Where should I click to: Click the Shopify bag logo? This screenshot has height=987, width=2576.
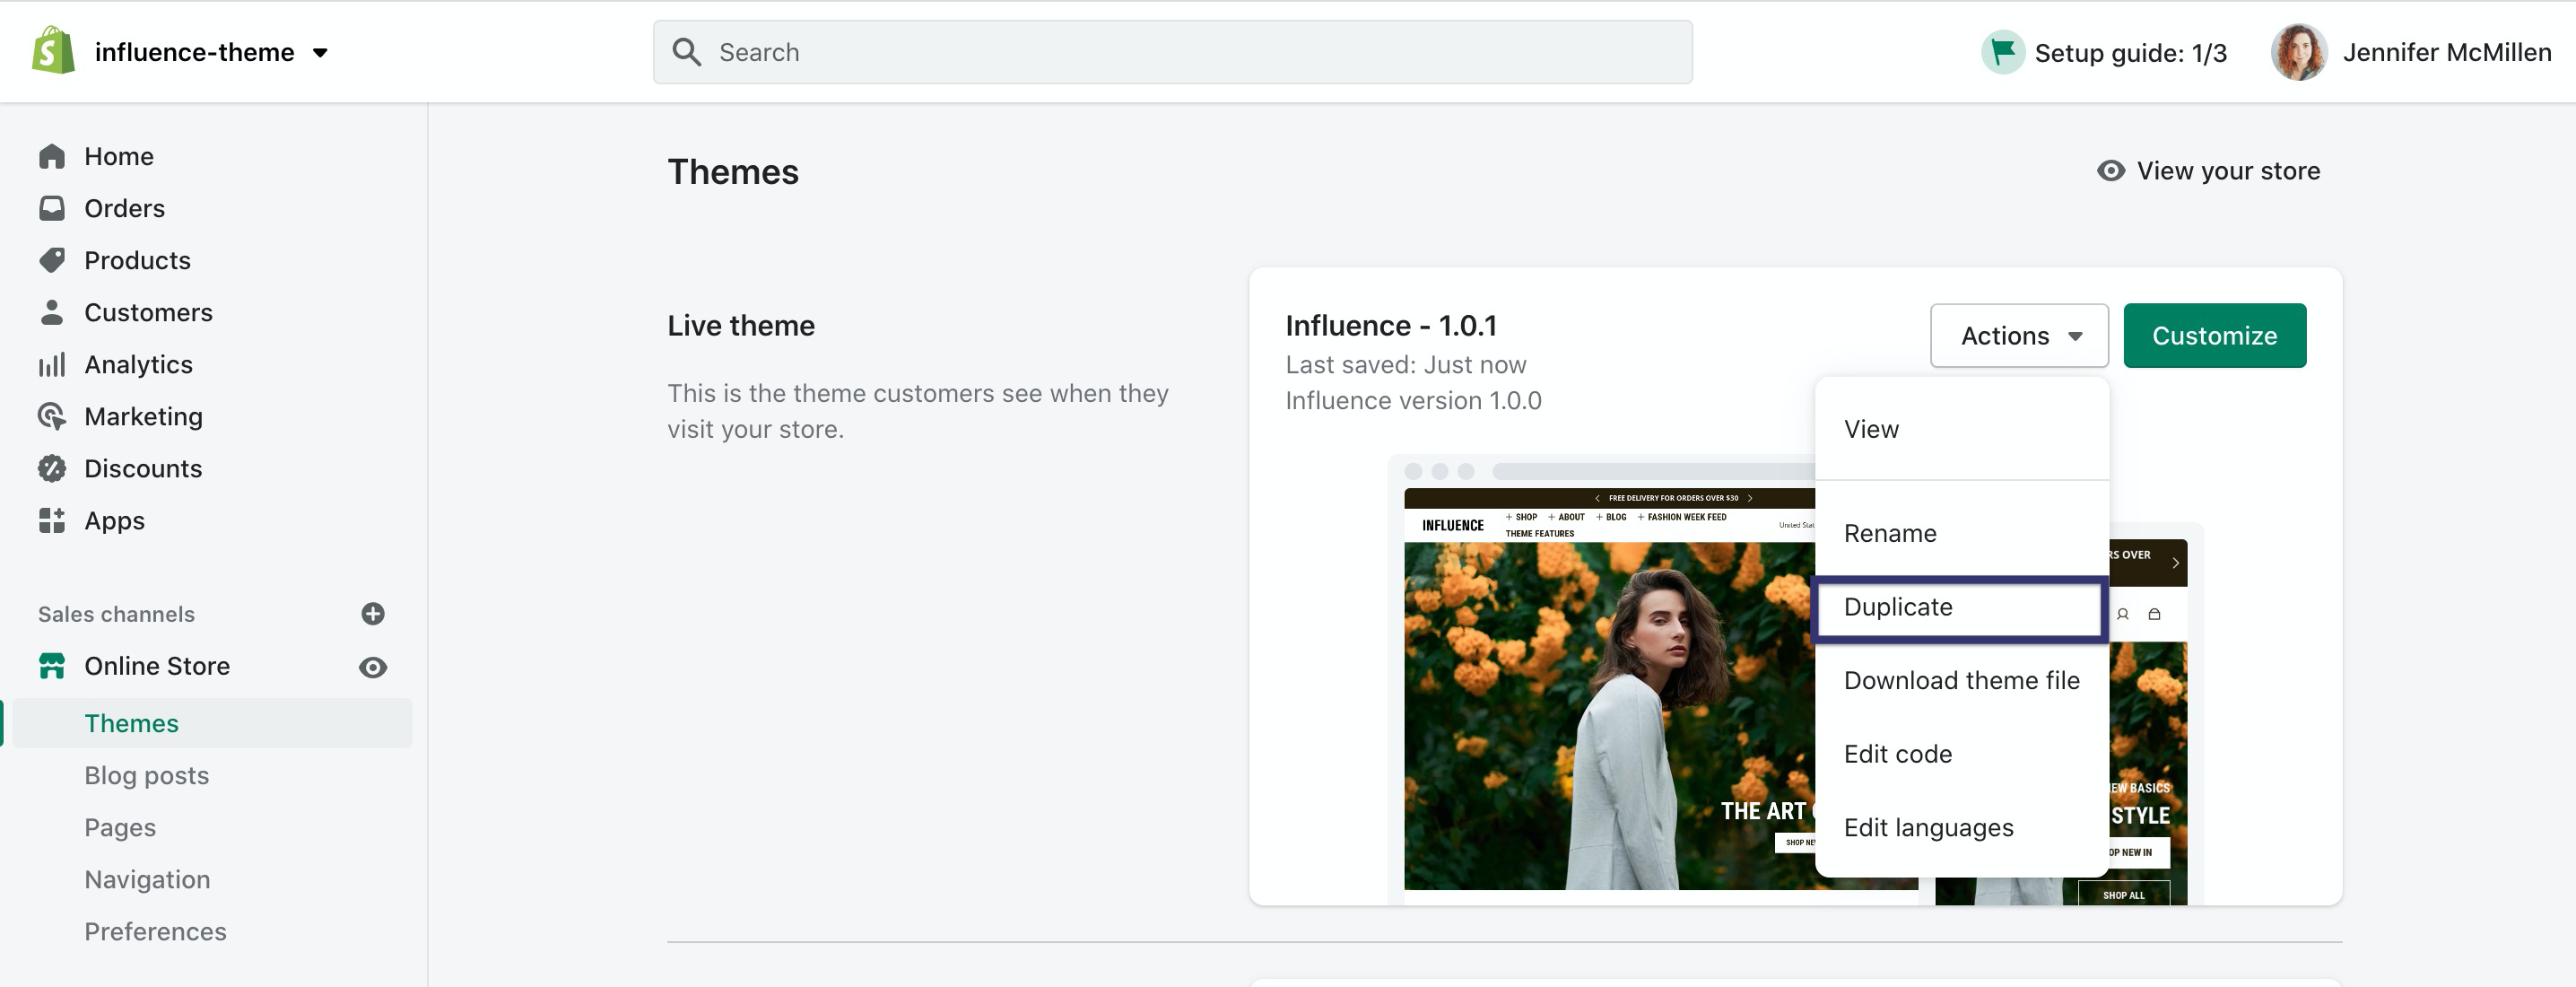[x=53, y=51]
